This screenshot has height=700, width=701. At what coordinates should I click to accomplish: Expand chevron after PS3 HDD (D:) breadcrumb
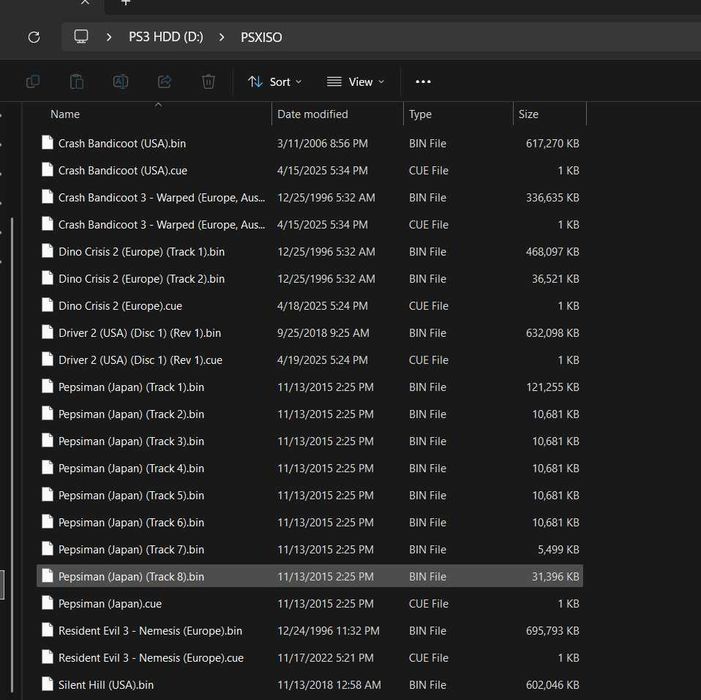click(222, 37)
